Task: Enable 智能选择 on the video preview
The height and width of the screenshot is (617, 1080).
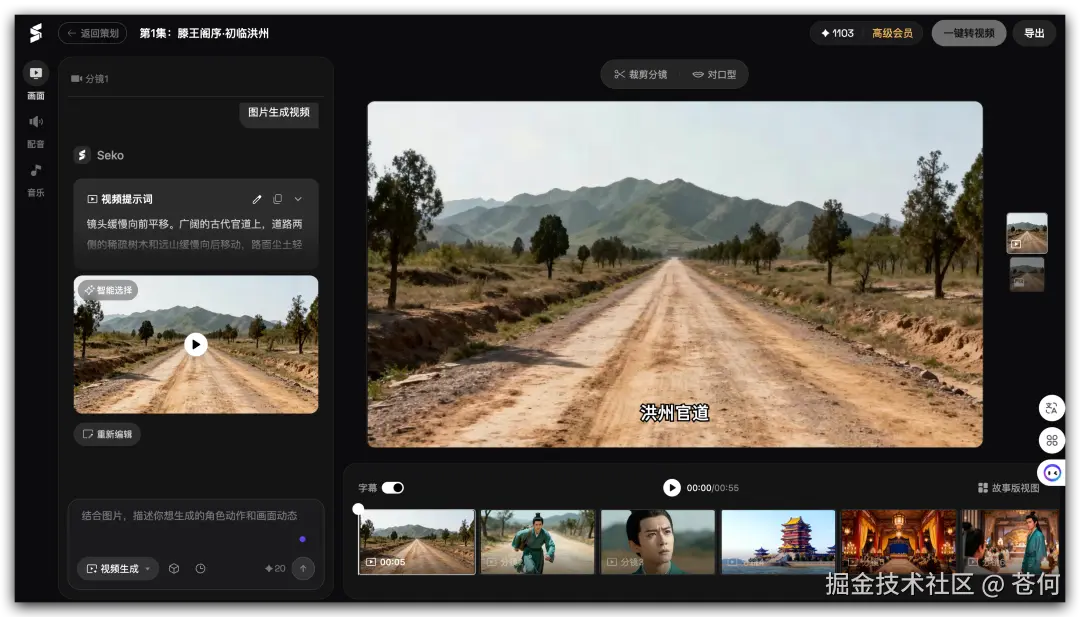Action: (108, 290)
